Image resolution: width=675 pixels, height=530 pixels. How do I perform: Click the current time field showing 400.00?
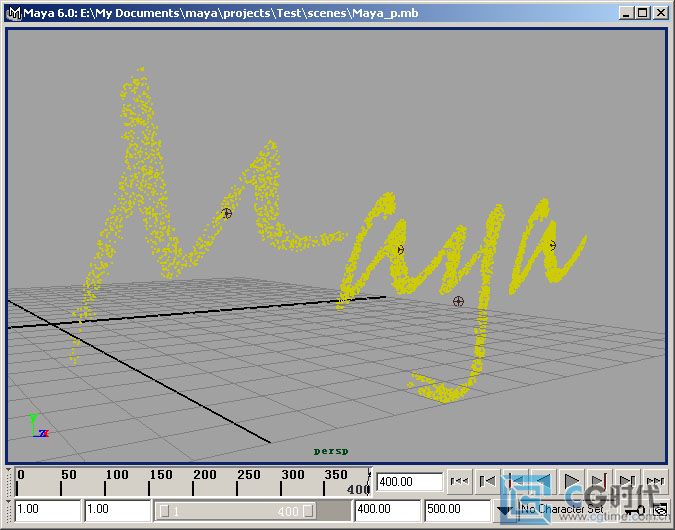coord(410,481)
